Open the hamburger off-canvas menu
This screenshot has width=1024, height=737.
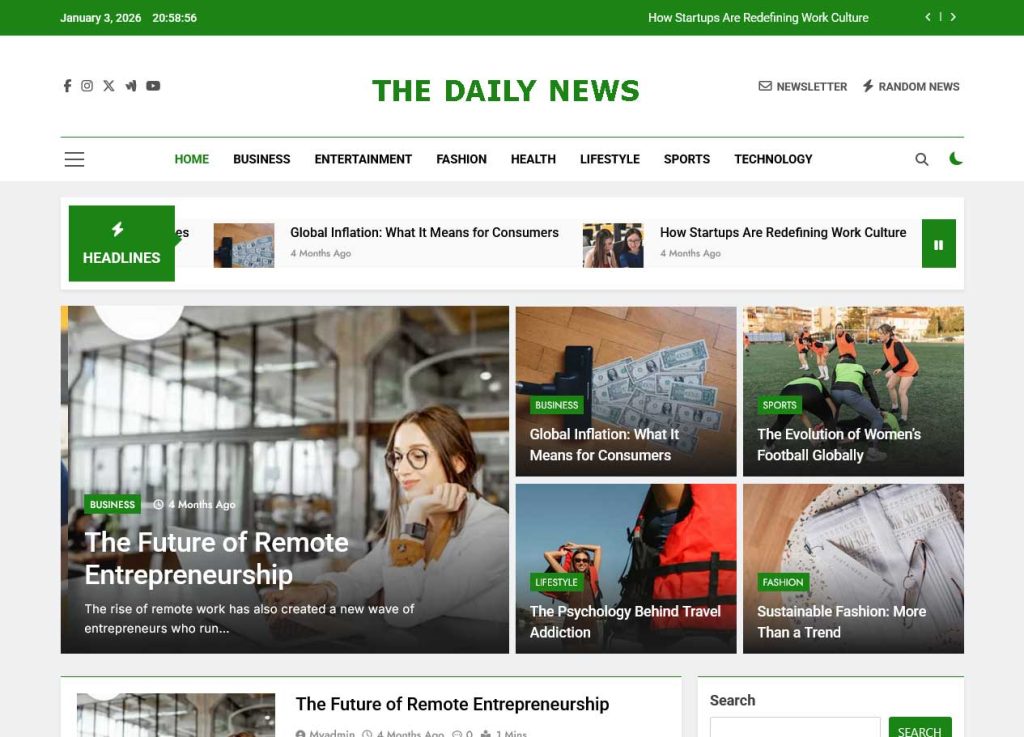tap(74, 159)
